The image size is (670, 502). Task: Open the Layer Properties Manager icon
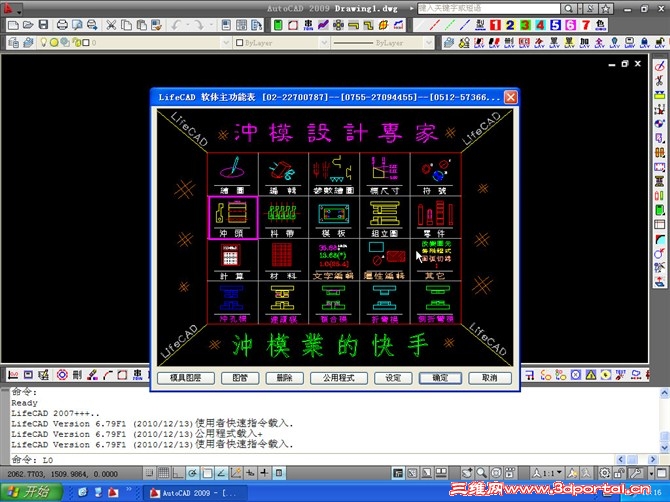(13, 43)
